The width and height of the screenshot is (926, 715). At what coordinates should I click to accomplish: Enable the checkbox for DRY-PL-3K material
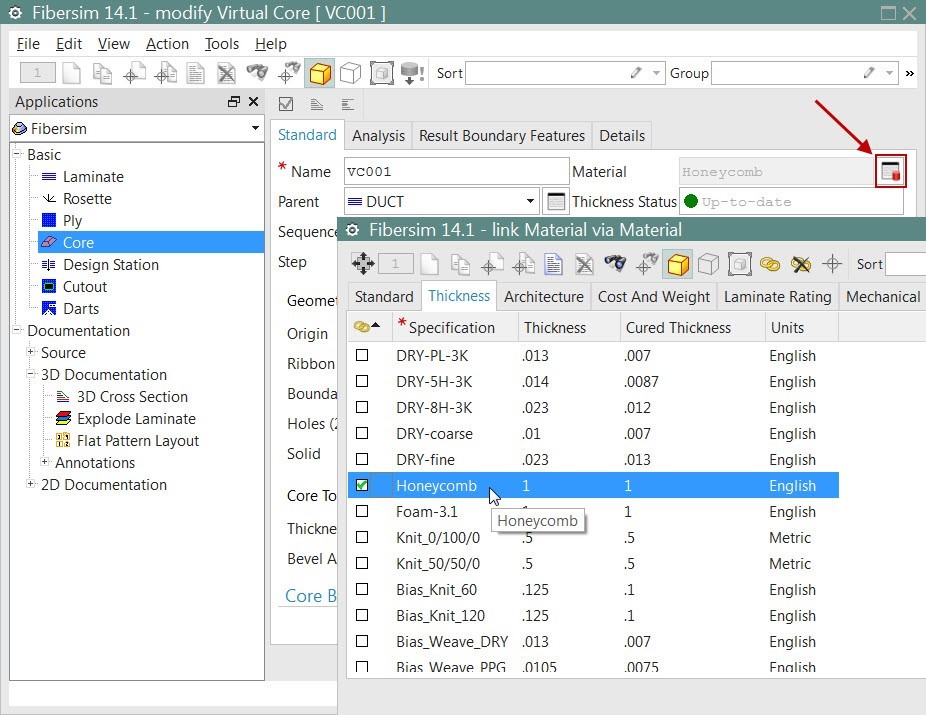pyautogui.click(x=362, y=355)
